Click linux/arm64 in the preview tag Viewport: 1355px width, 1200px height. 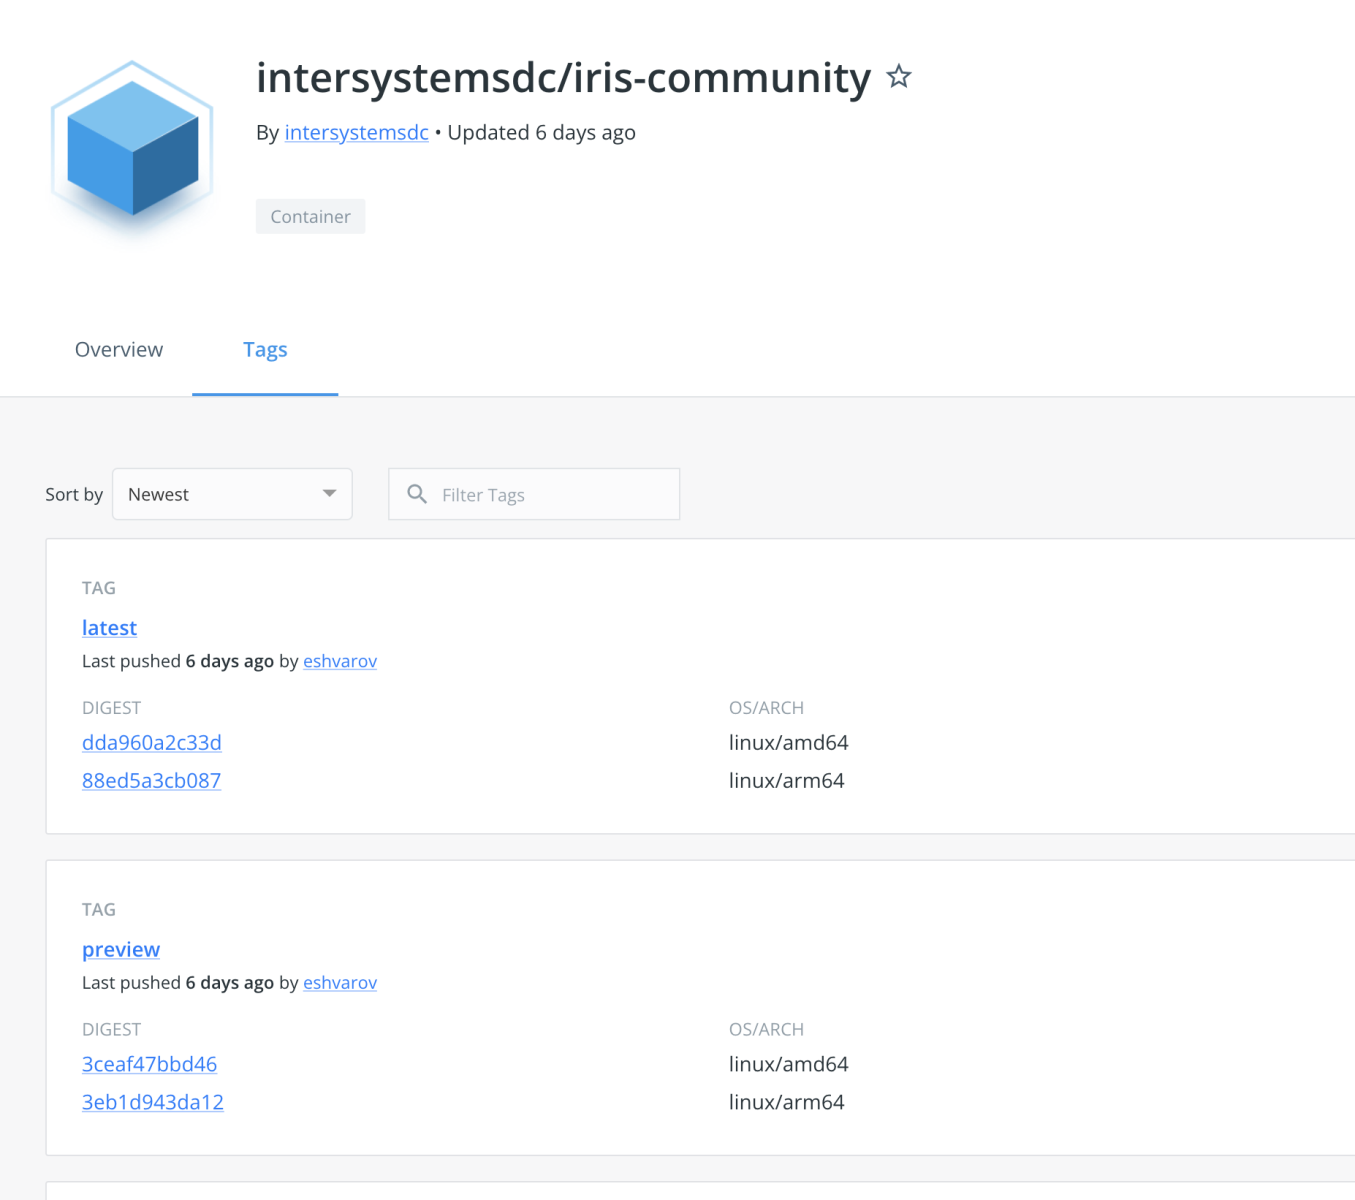pyautogui.click(x=786, y=1103)
